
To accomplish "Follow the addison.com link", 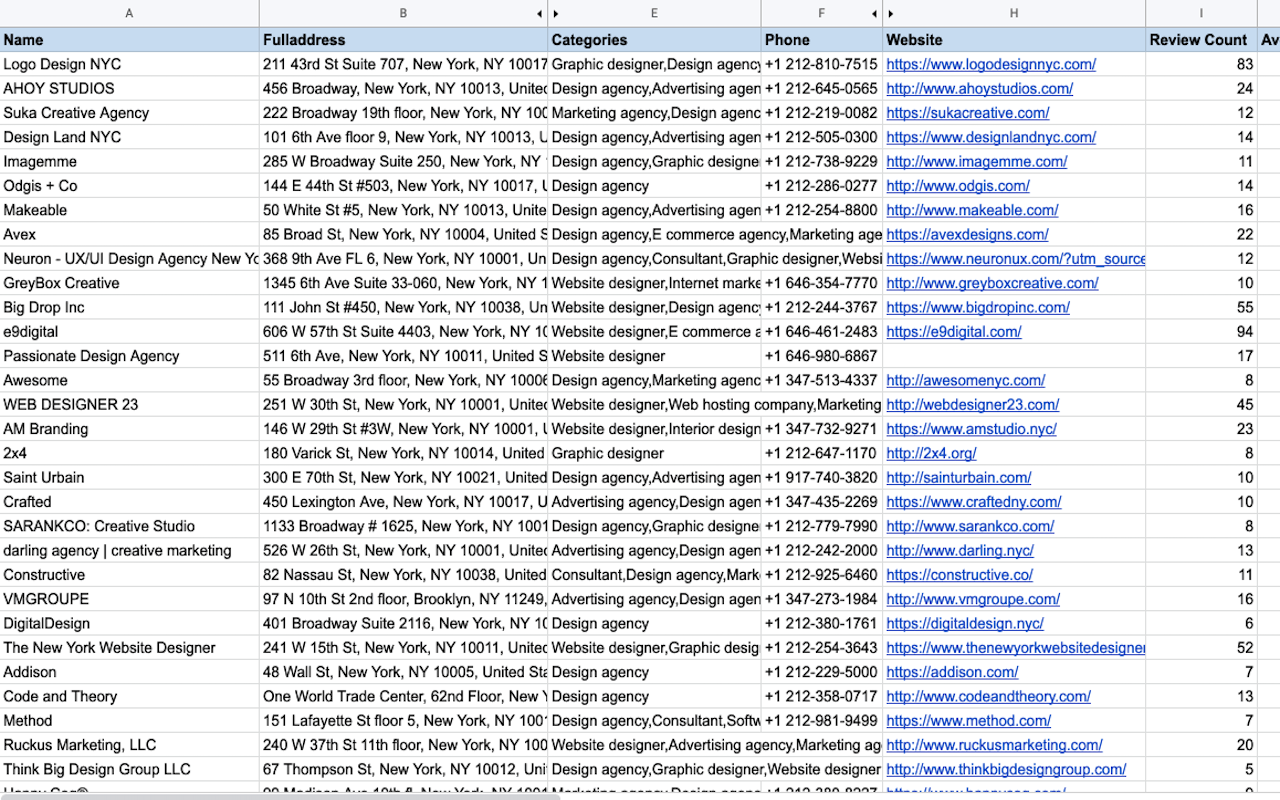I will click(952, 672).
